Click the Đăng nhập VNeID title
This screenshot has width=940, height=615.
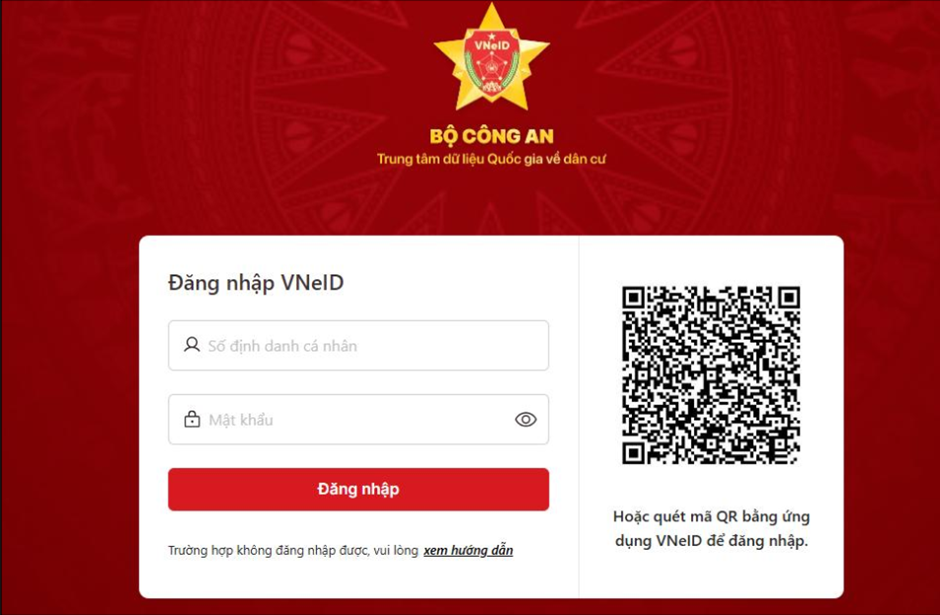point(256,282)
